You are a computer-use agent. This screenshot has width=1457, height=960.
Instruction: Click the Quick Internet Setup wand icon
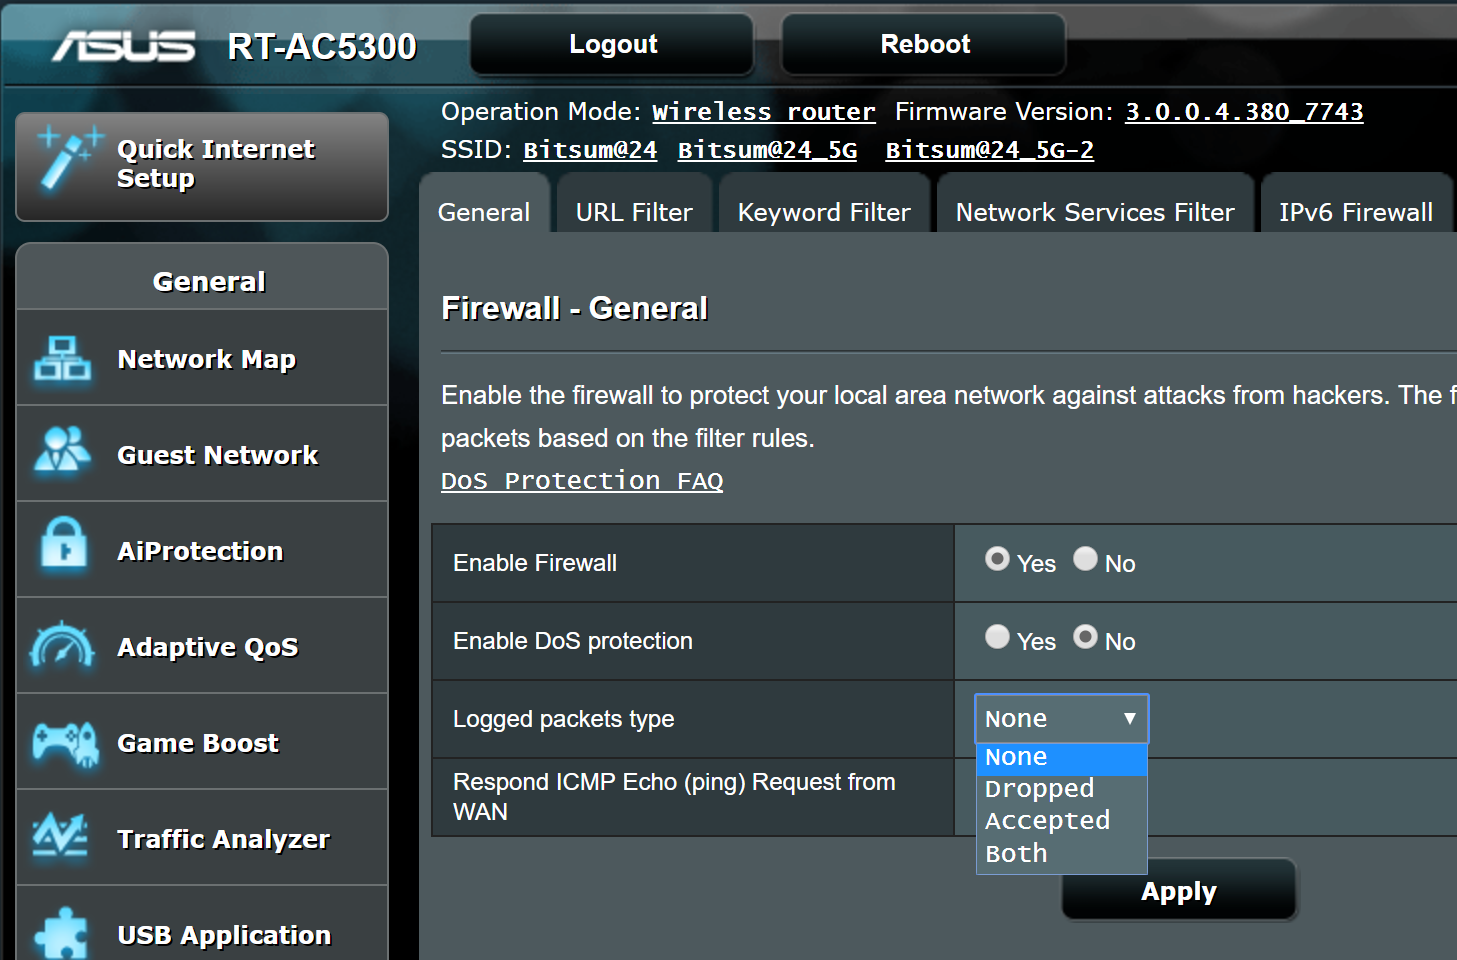click(68, 158)
